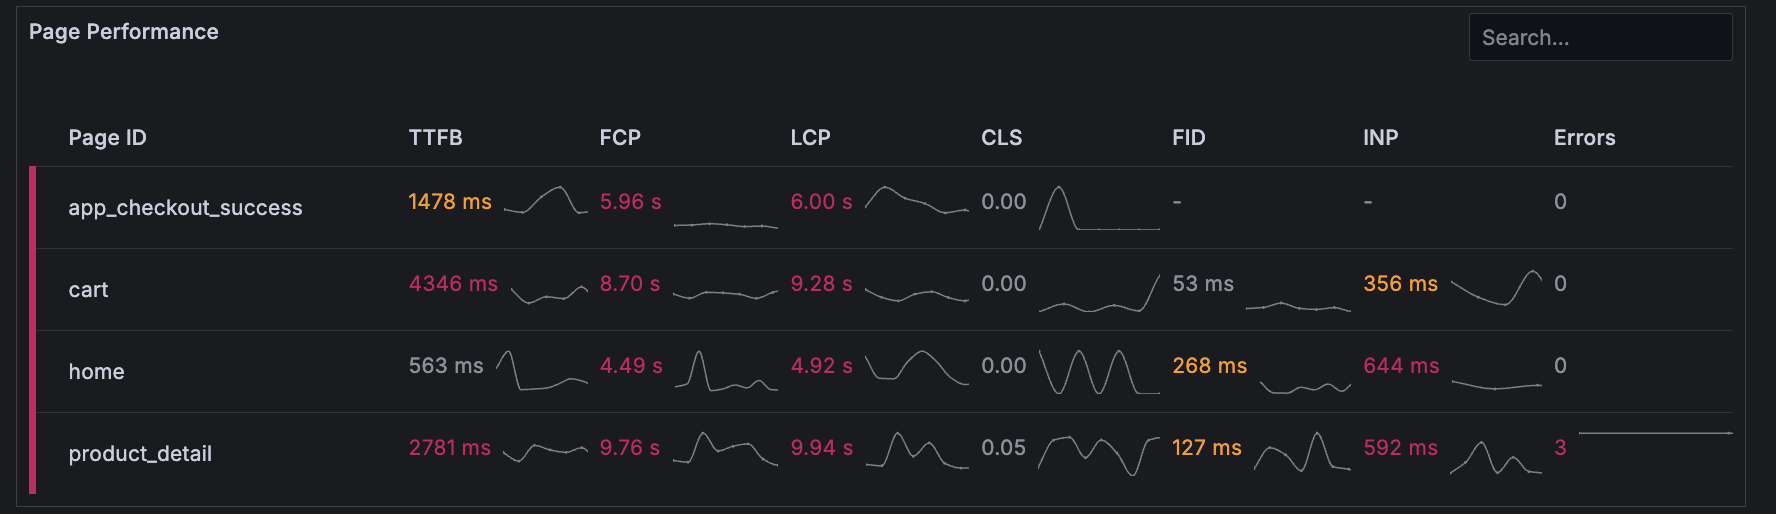Click app_checkout_success TTFB sparkline chart
Image resolution: width=1776 pixels, height=514 pixels.
pos(546,201)
